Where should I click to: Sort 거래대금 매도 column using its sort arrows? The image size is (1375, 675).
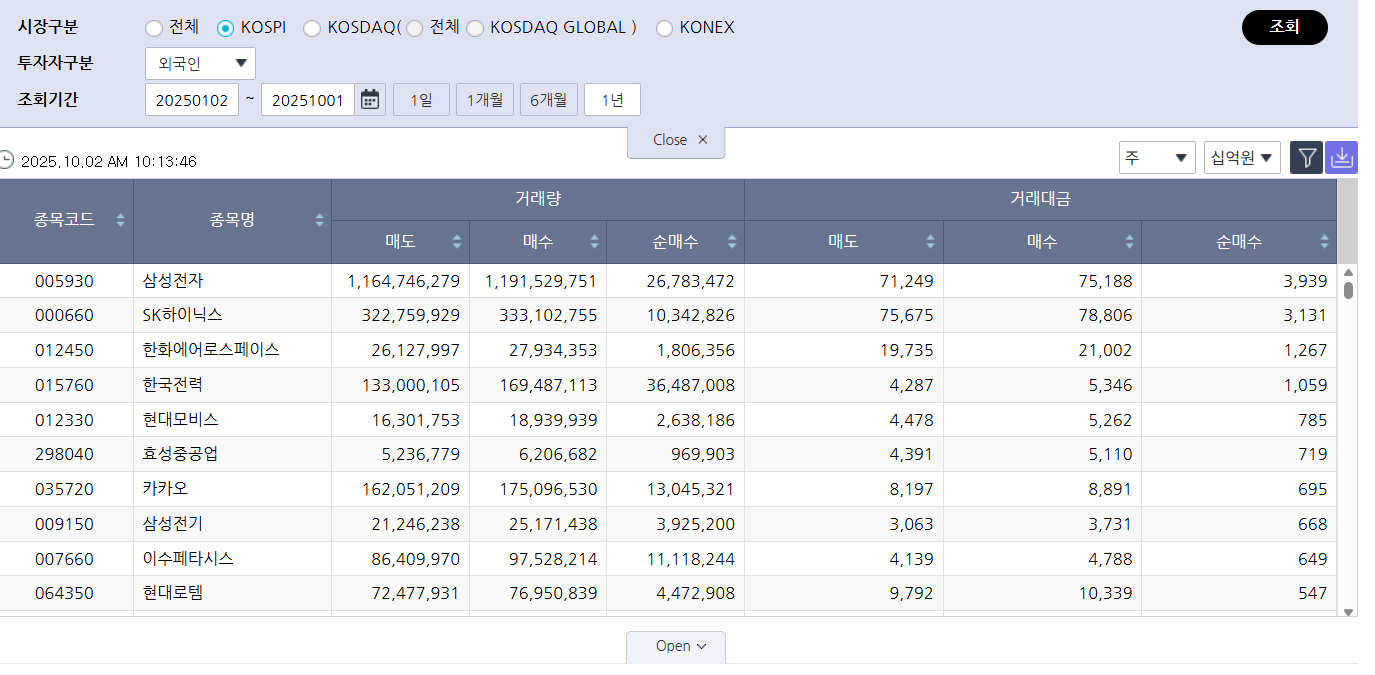point(931,241)
